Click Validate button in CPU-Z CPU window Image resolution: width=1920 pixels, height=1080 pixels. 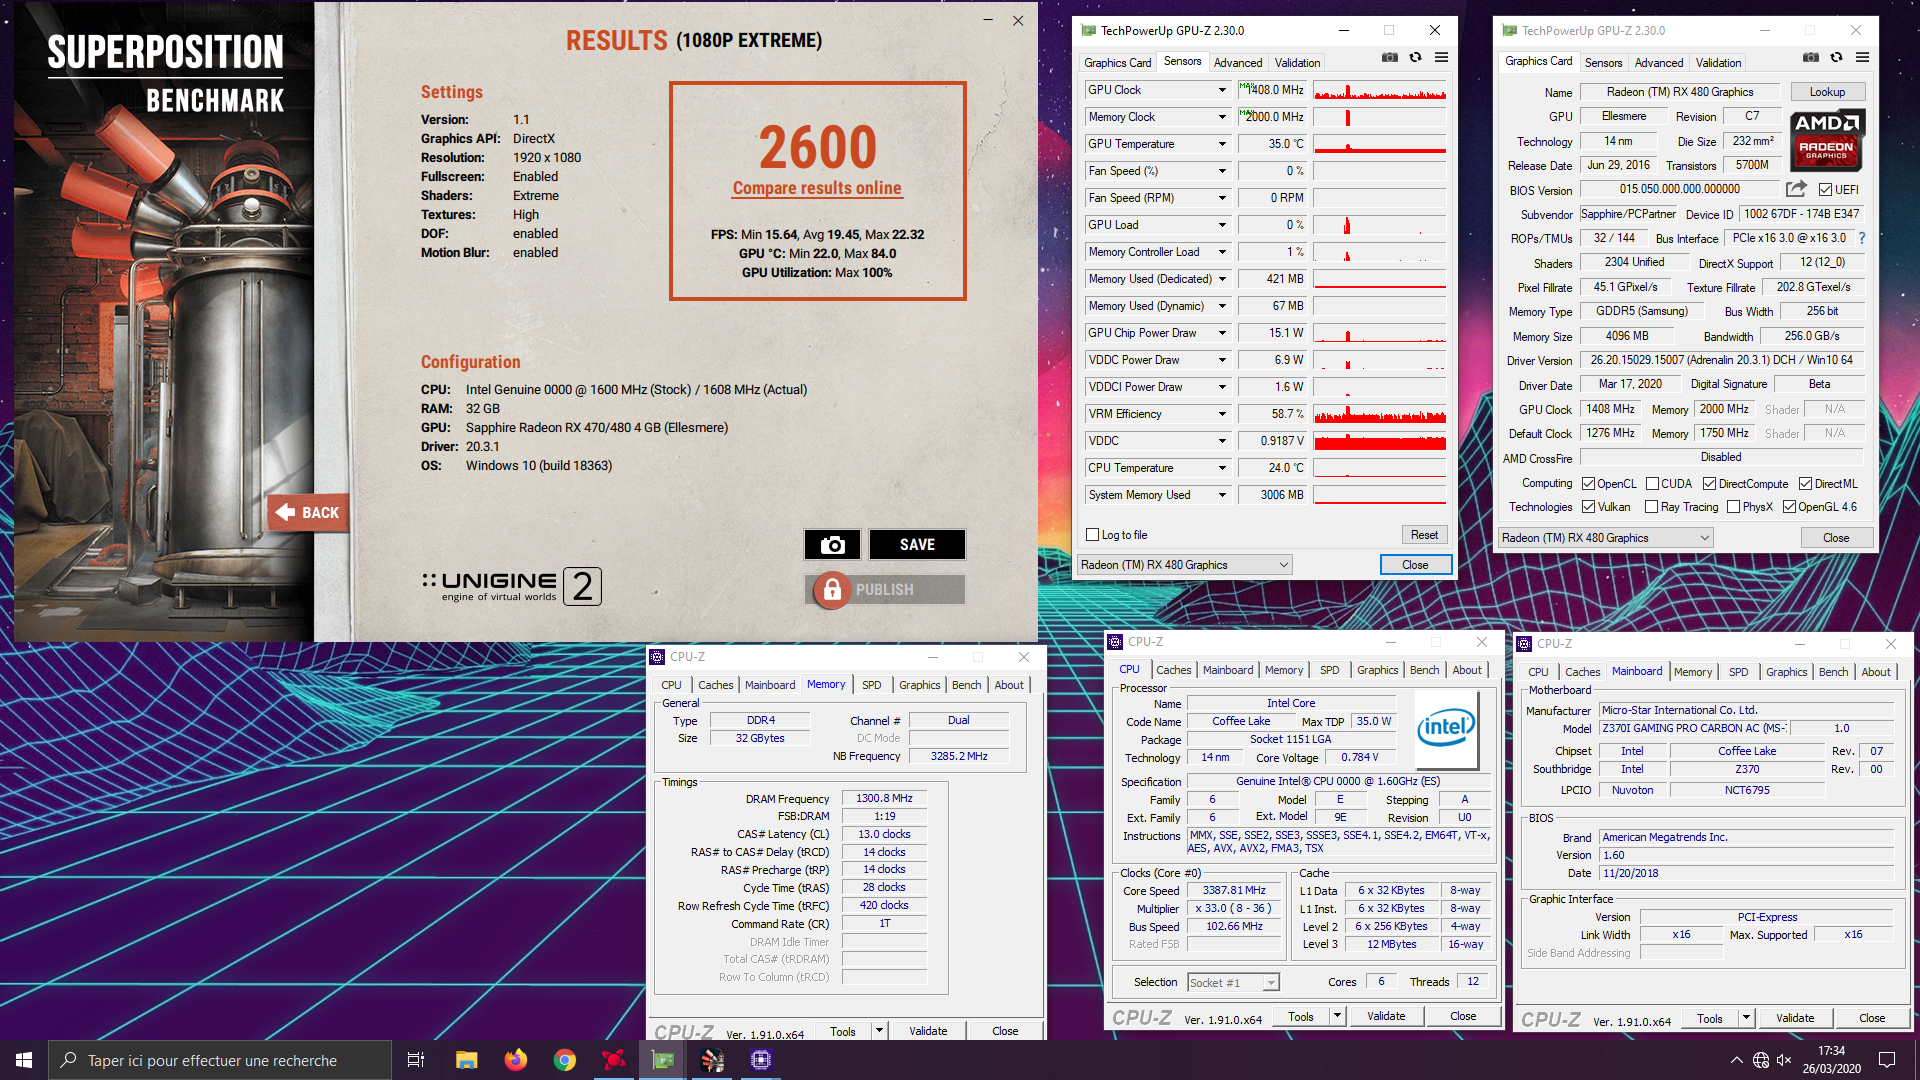(1386, 1016)
